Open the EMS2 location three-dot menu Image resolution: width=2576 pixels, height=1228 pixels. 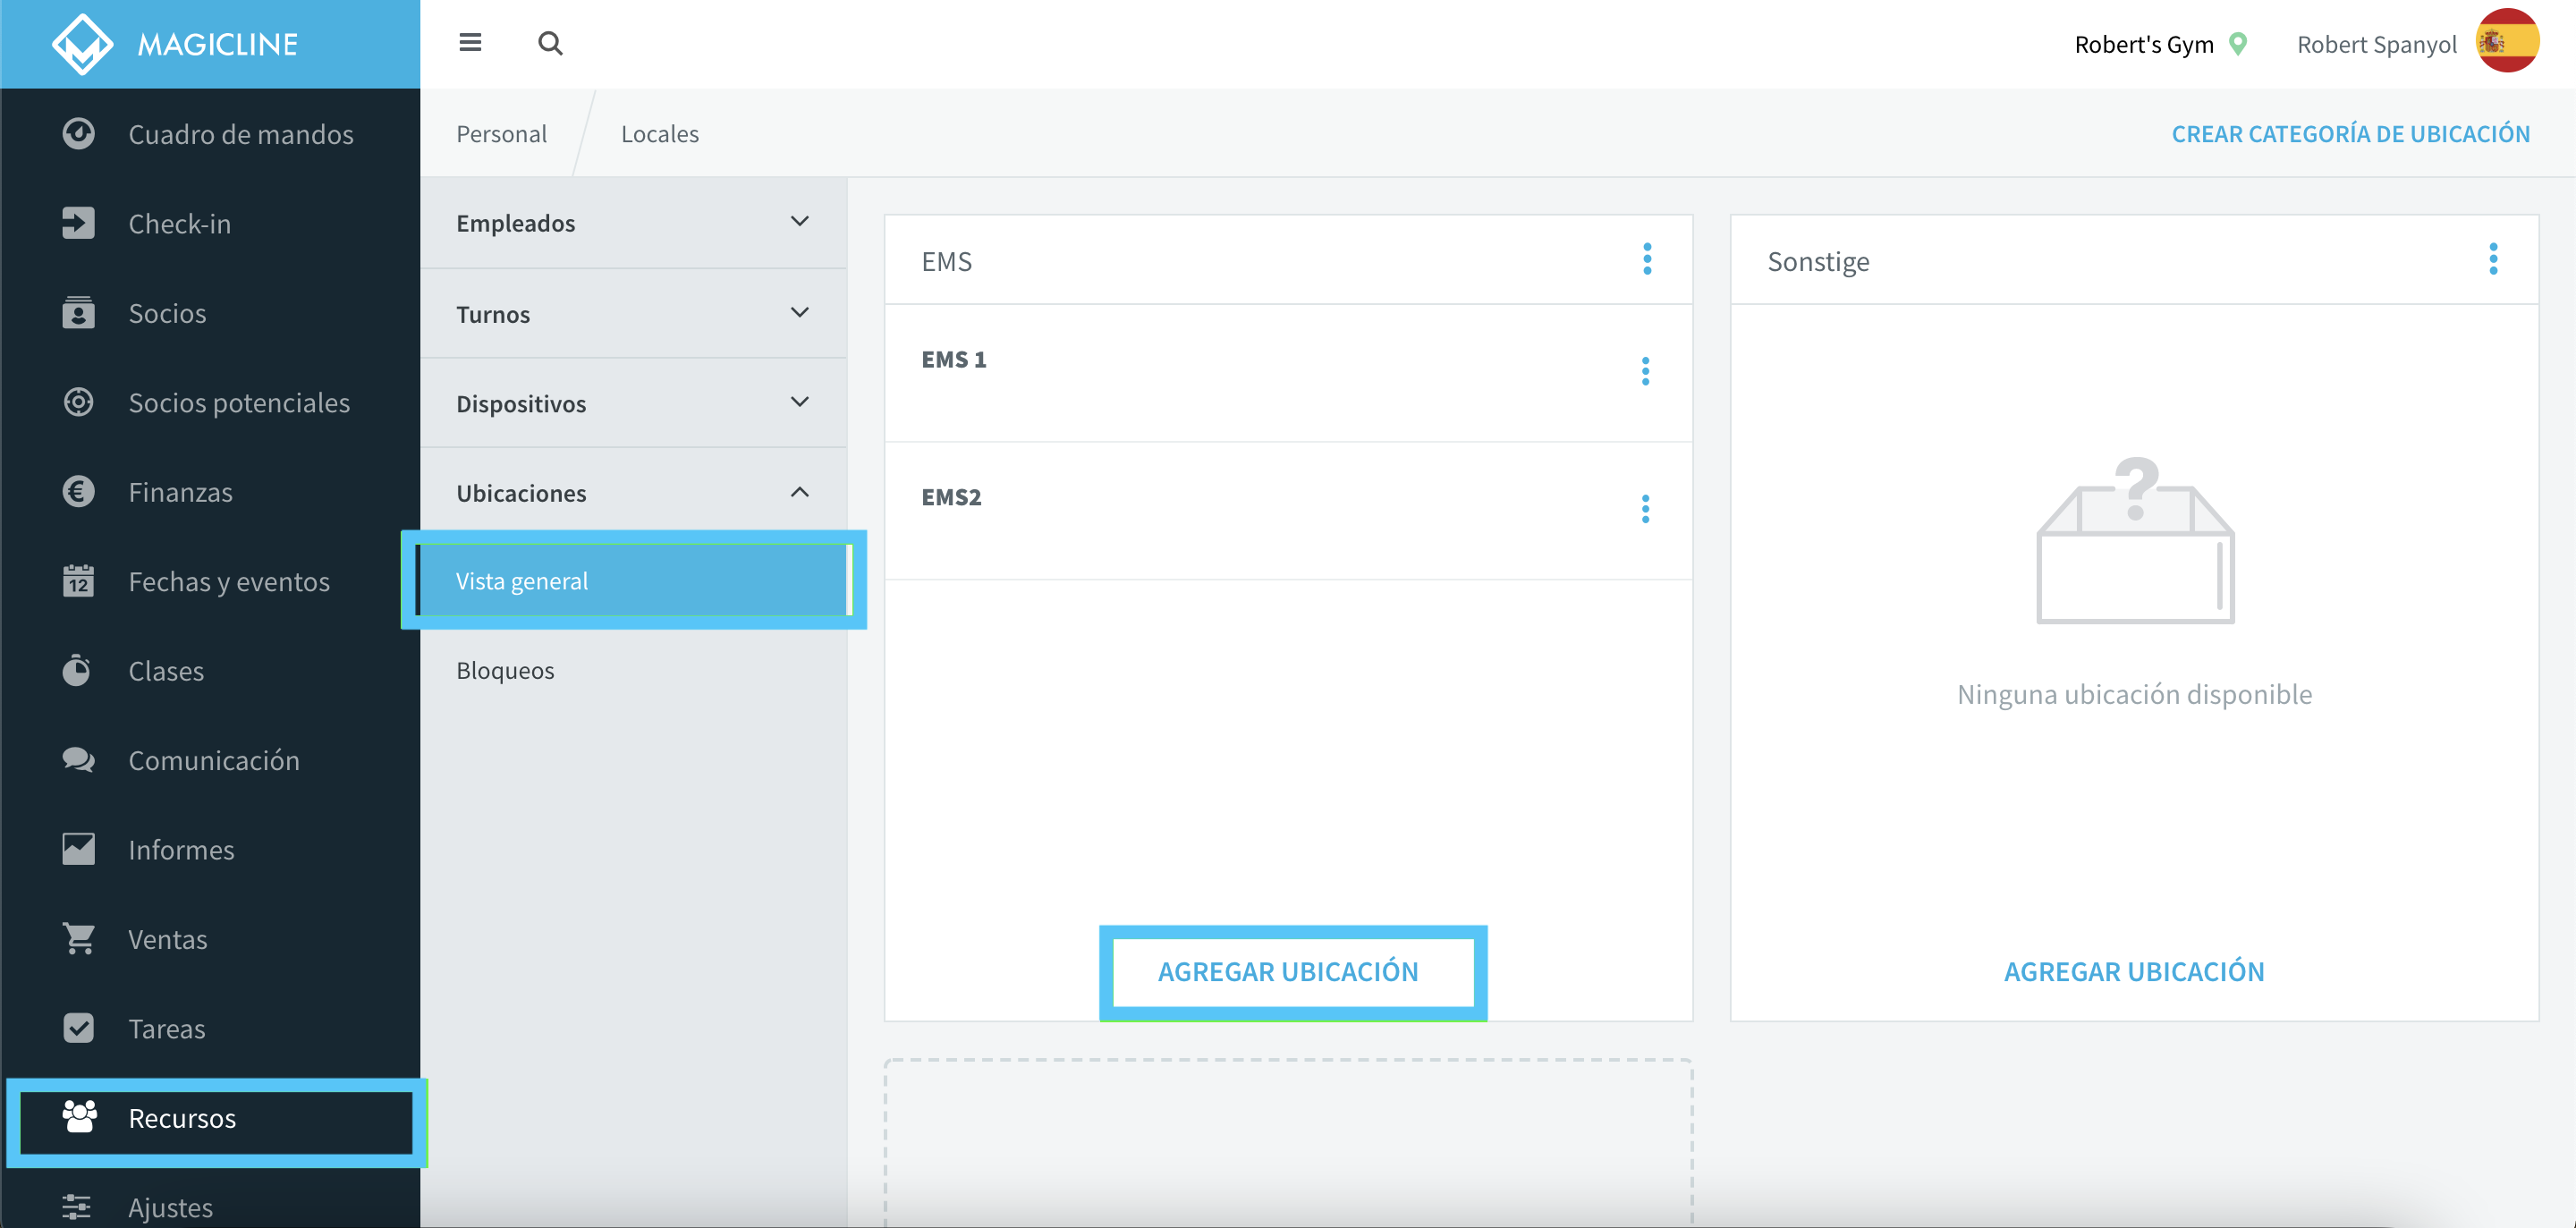(1645, 509)
